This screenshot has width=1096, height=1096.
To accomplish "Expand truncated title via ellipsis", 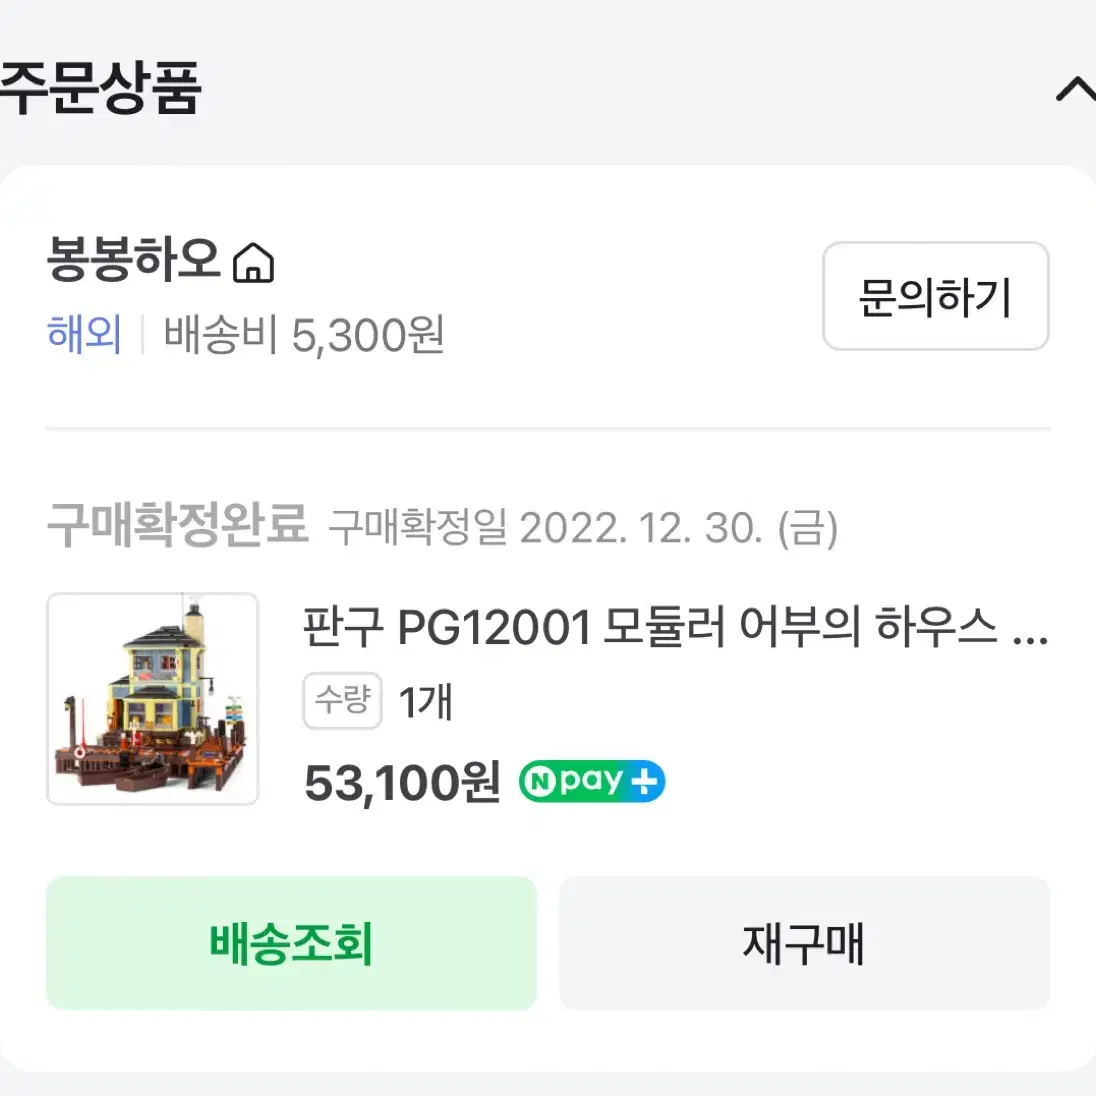I will pos(1031,637).
